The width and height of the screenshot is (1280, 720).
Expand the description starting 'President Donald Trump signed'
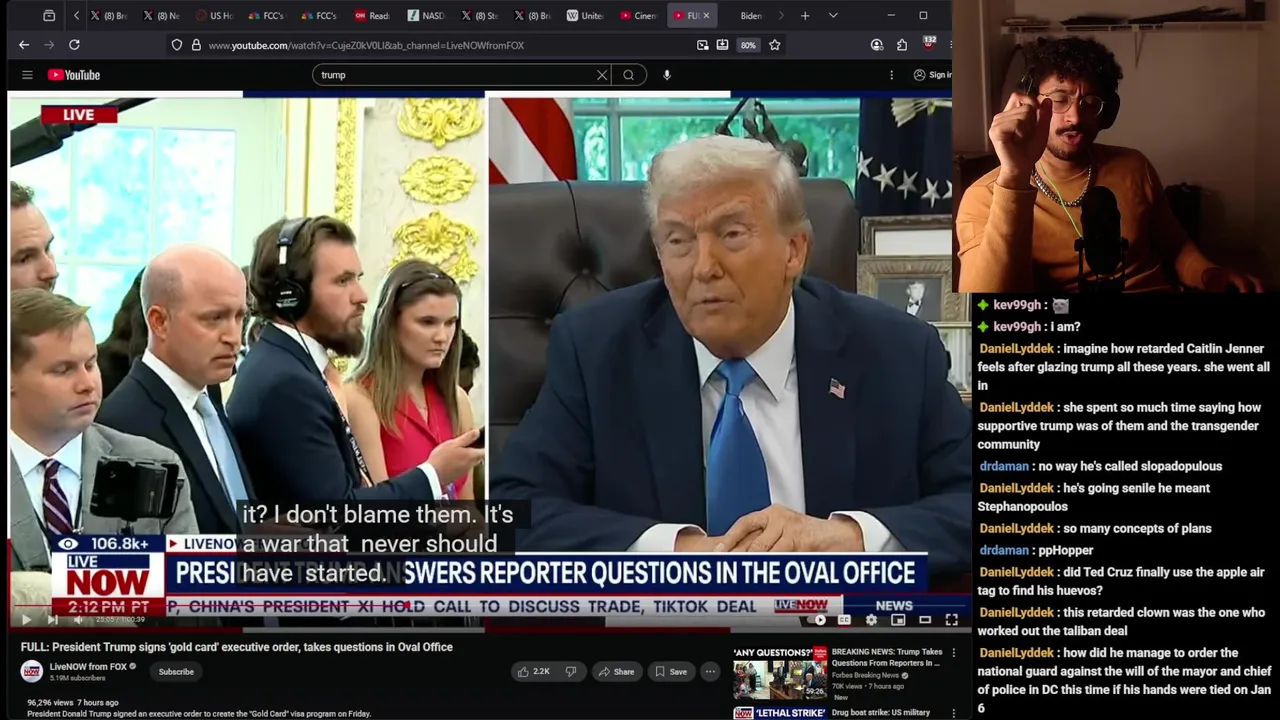[x=199, y=714]
